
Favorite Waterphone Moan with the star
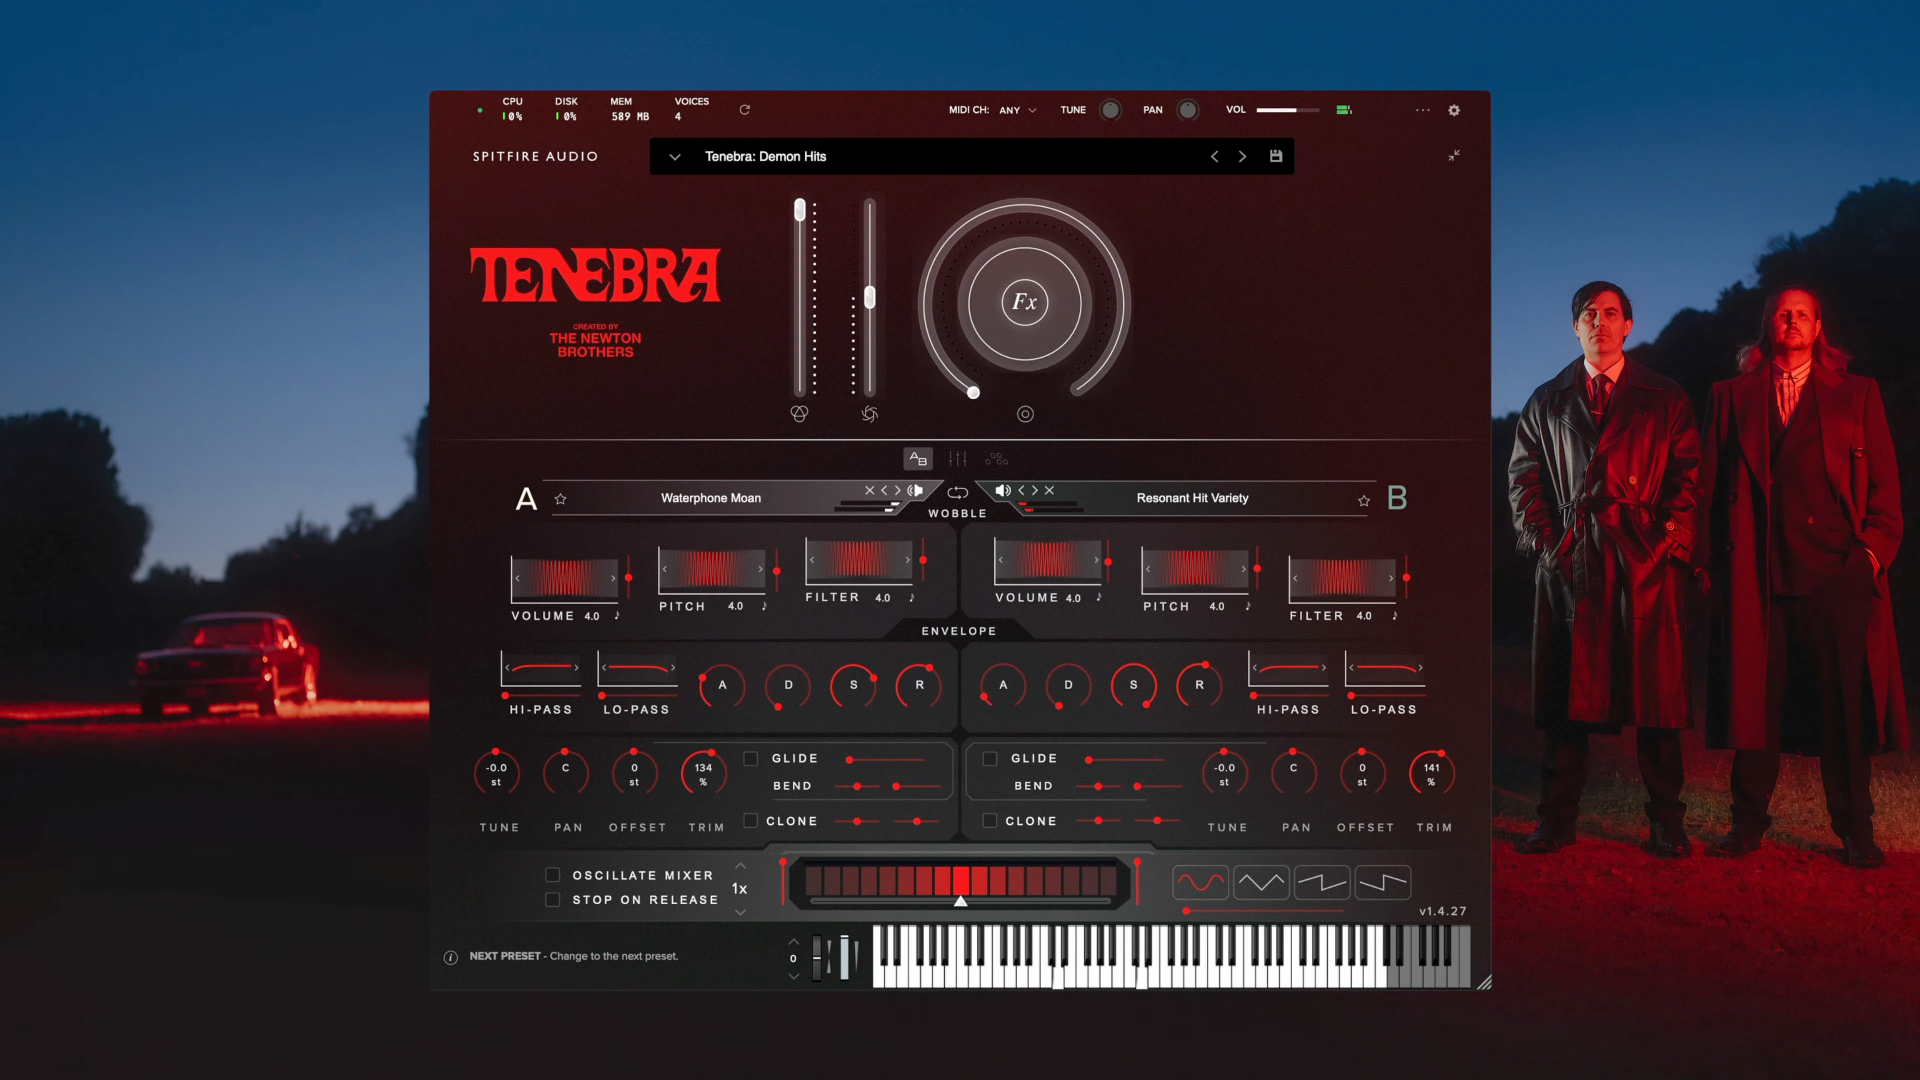pyautogui.click(x=561, y=498)
